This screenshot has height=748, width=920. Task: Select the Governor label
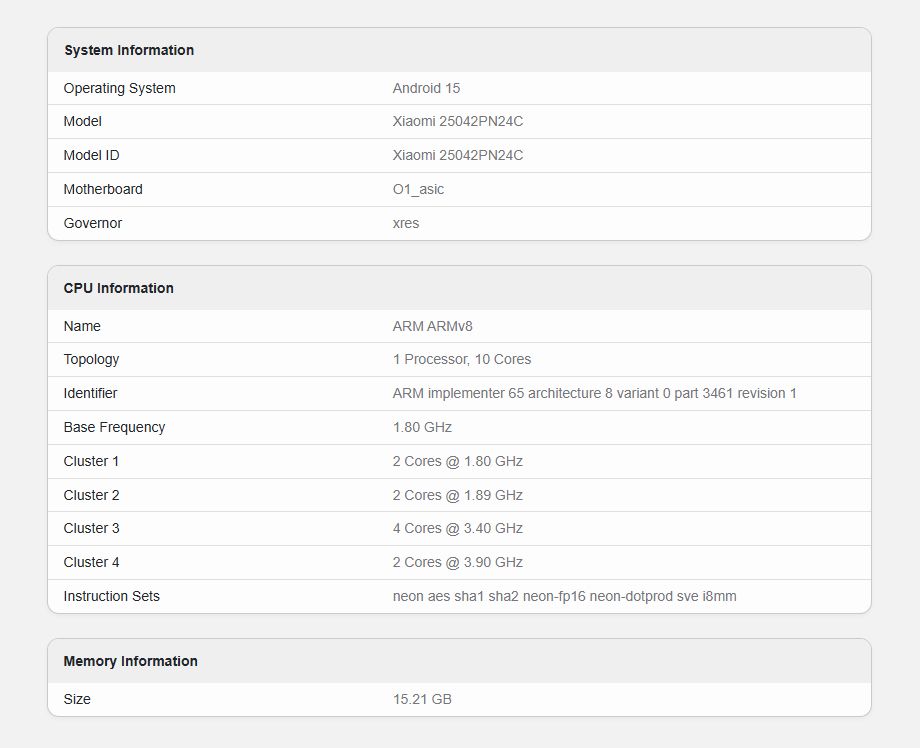click(x=93, y=224)
